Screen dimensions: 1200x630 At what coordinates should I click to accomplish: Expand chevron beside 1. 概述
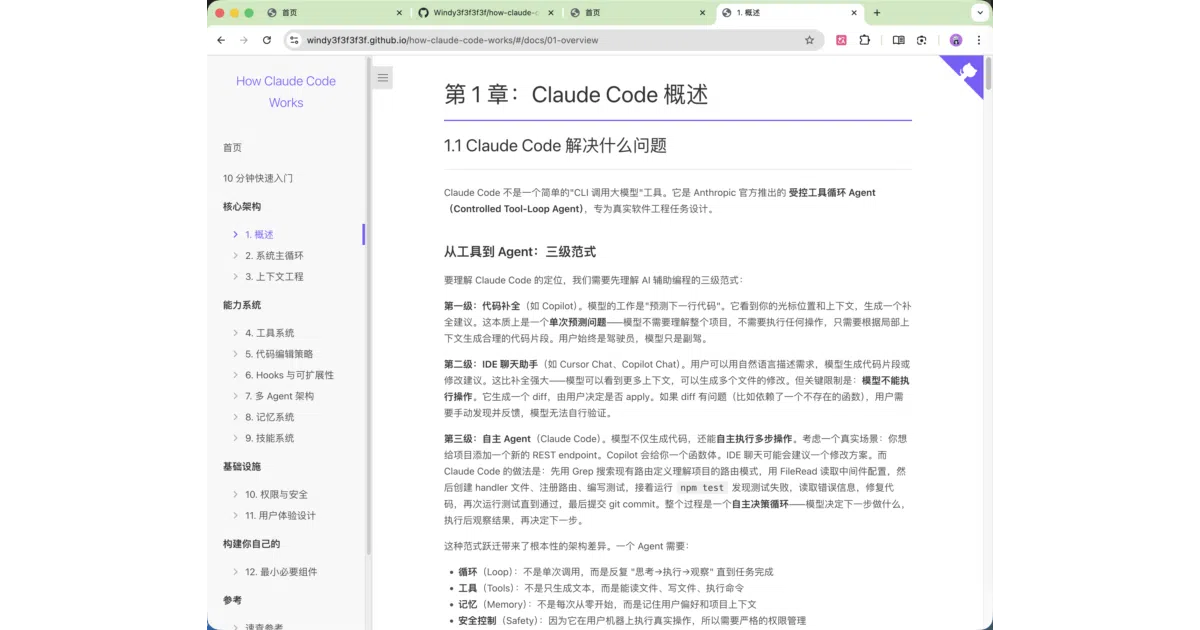235,234
